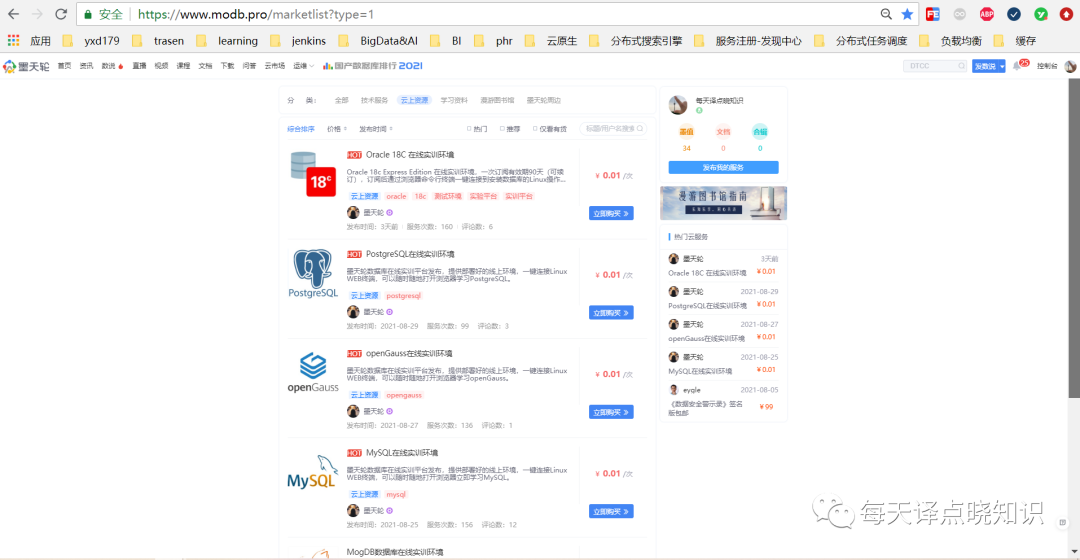The height and width of the screenshot is (560, 1080).
Task: Click the Oracle 18c product icon
Action: [x=313, y=174]
